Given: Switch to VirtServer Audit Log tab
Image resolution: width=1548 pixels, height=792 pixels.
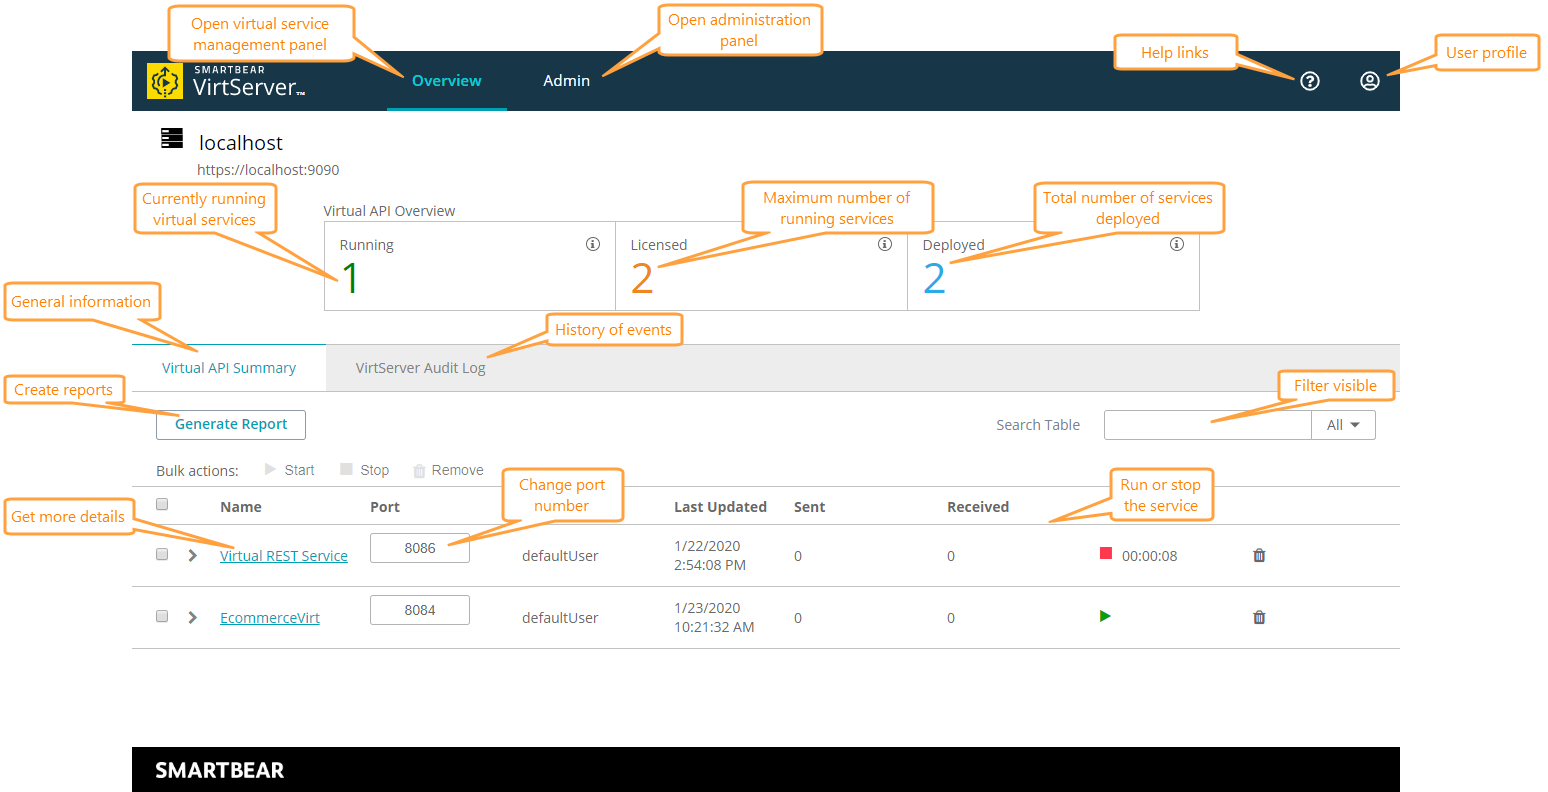Looking at the screenshot, I should point(421,368).
